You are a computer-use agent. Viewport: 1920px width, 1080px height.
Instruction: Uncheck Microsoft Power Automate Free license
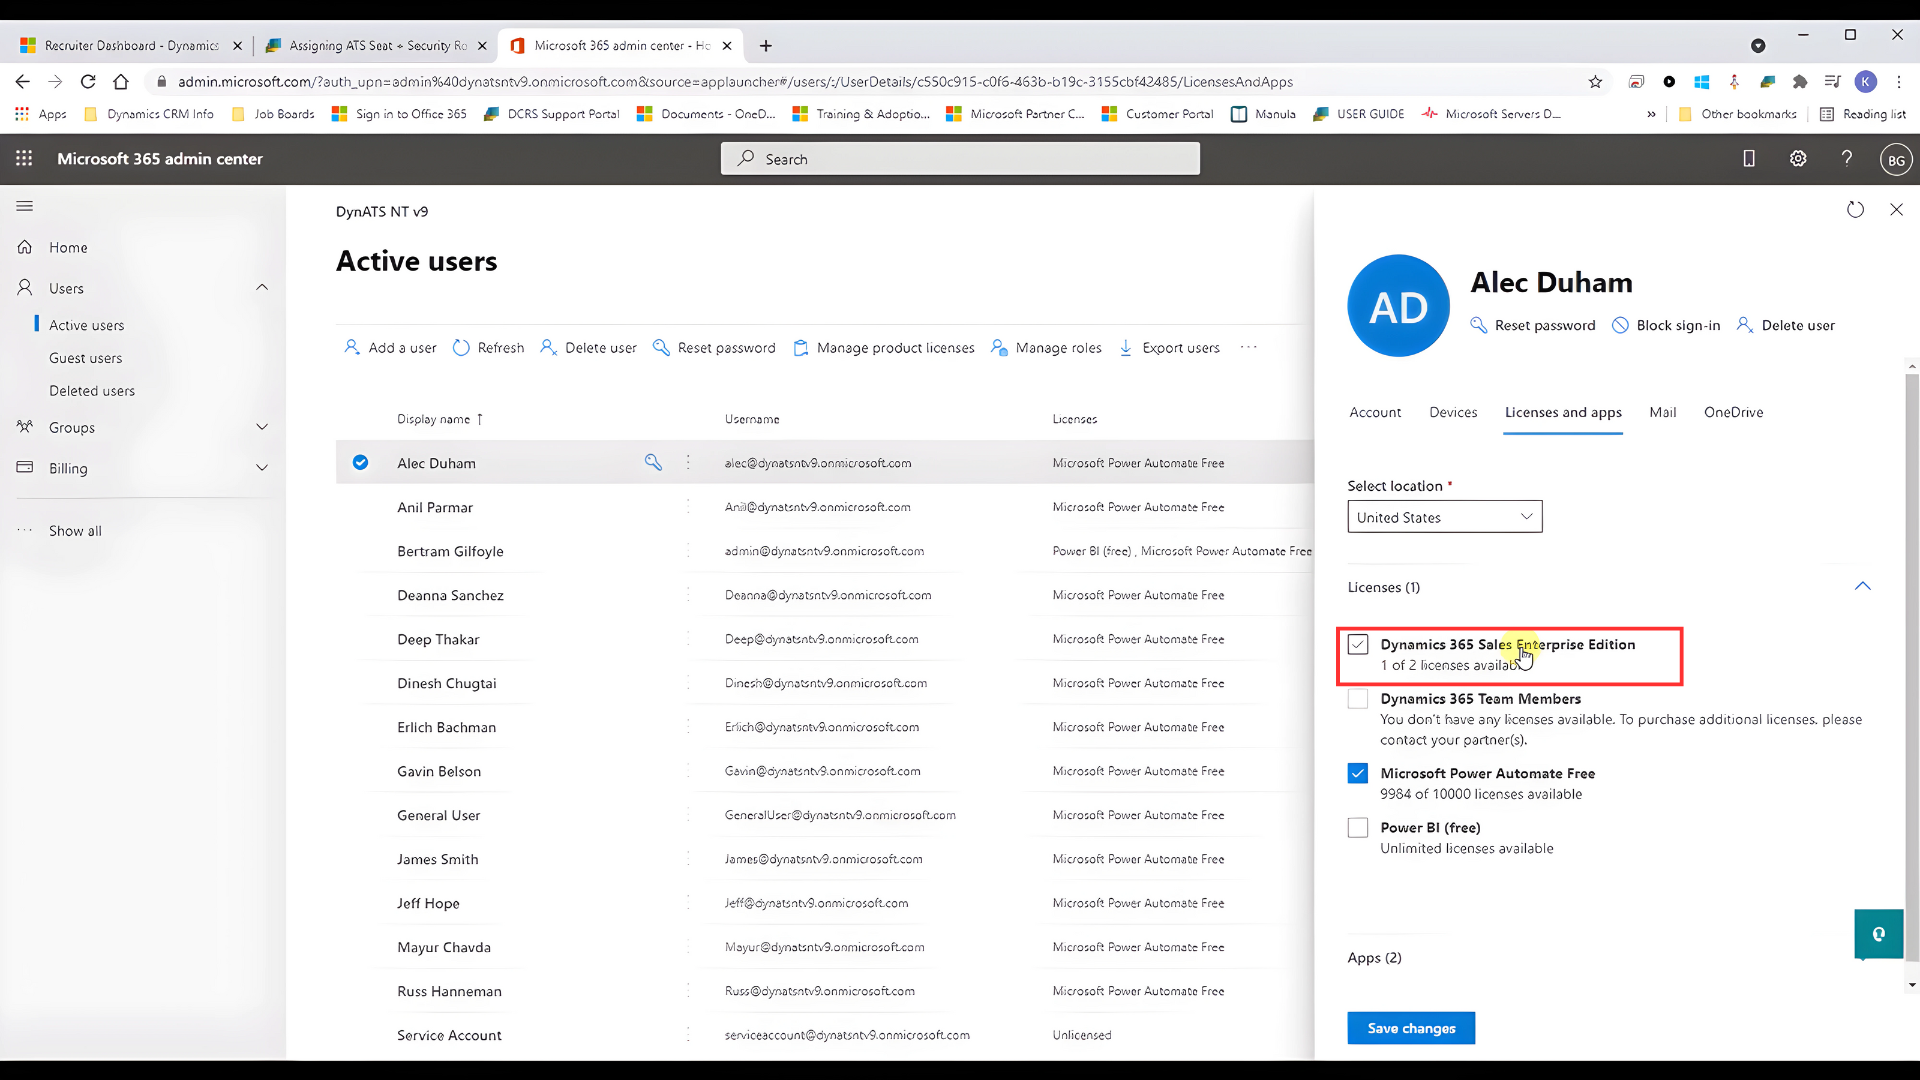pyautogui.click(x=1357, y=773)
